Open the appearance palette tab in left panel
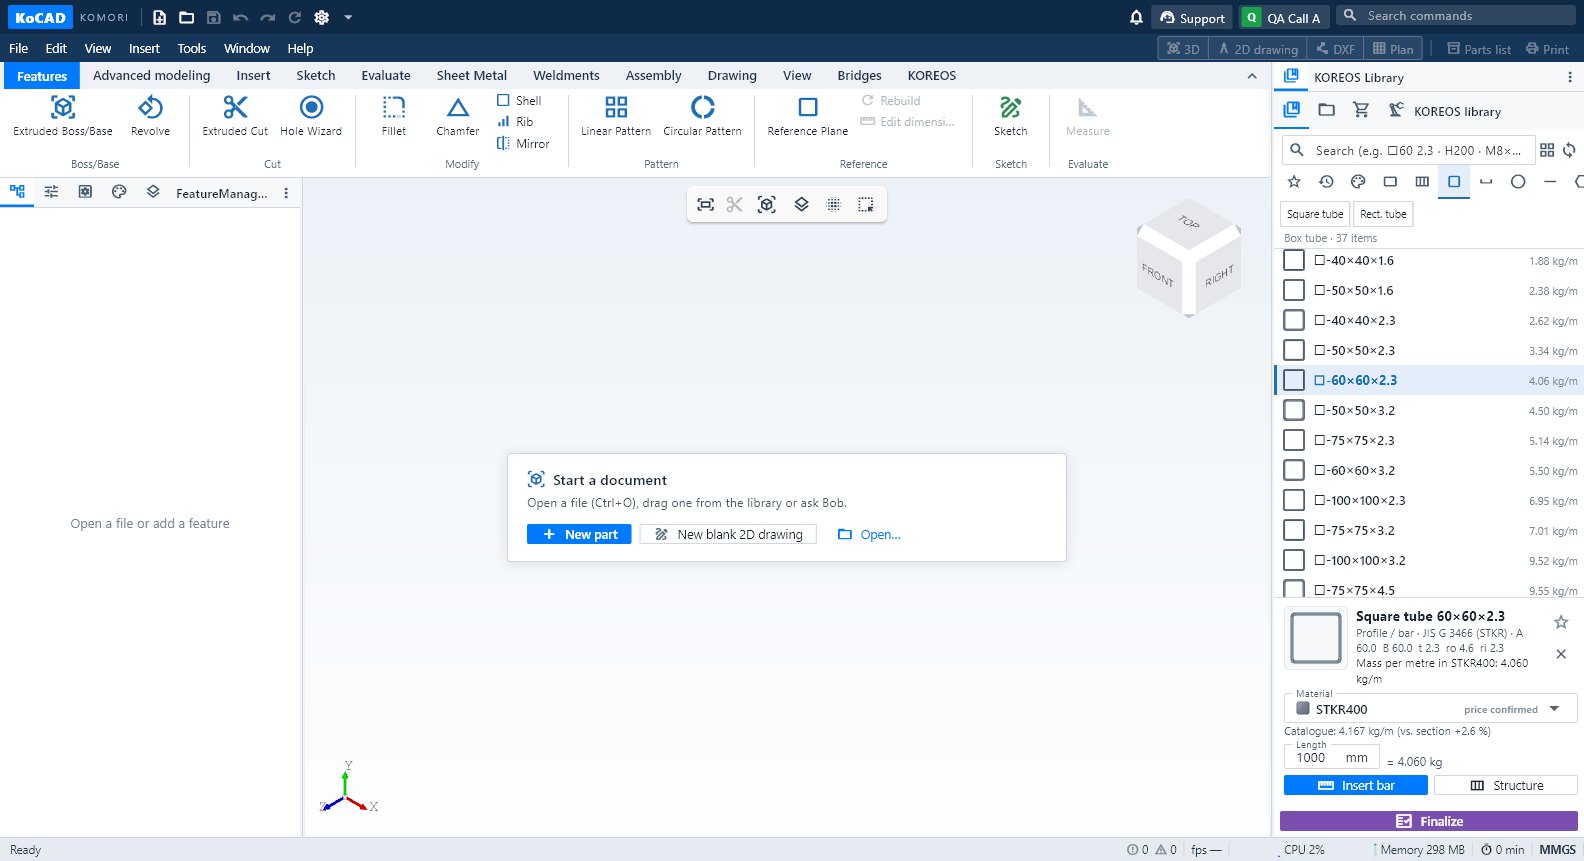Screen dimensions: 1584x861 tap(119, 192)
